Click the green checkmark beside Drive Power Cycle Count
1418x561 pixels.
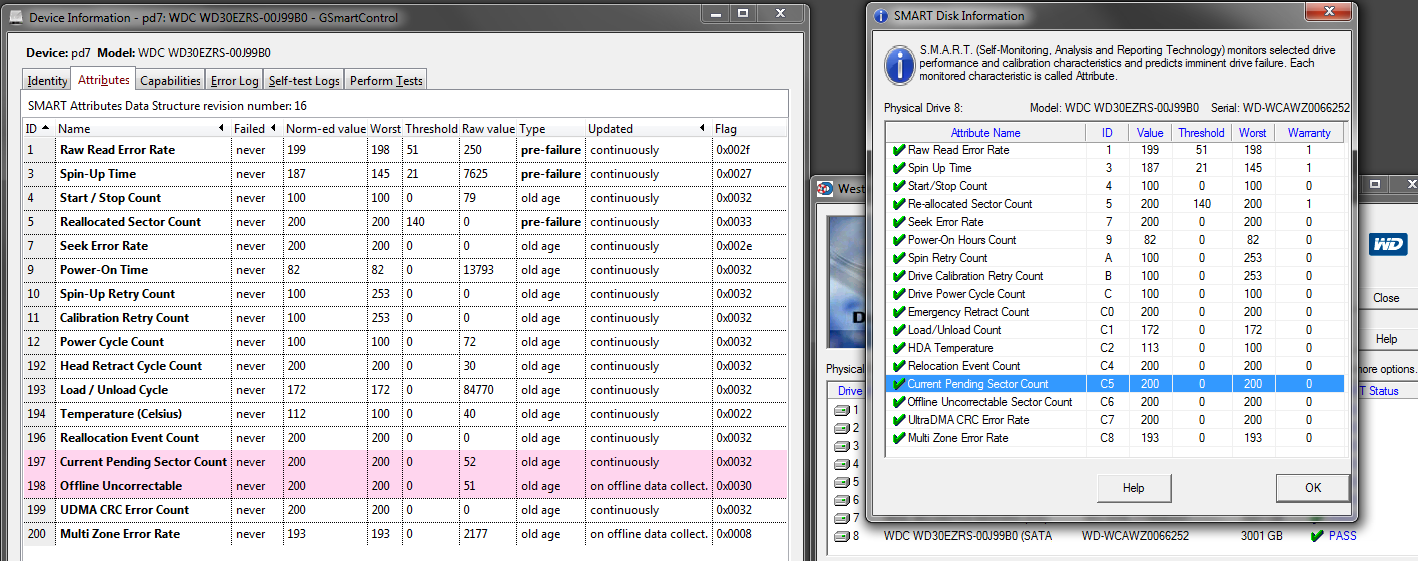(x=899, y=294)
